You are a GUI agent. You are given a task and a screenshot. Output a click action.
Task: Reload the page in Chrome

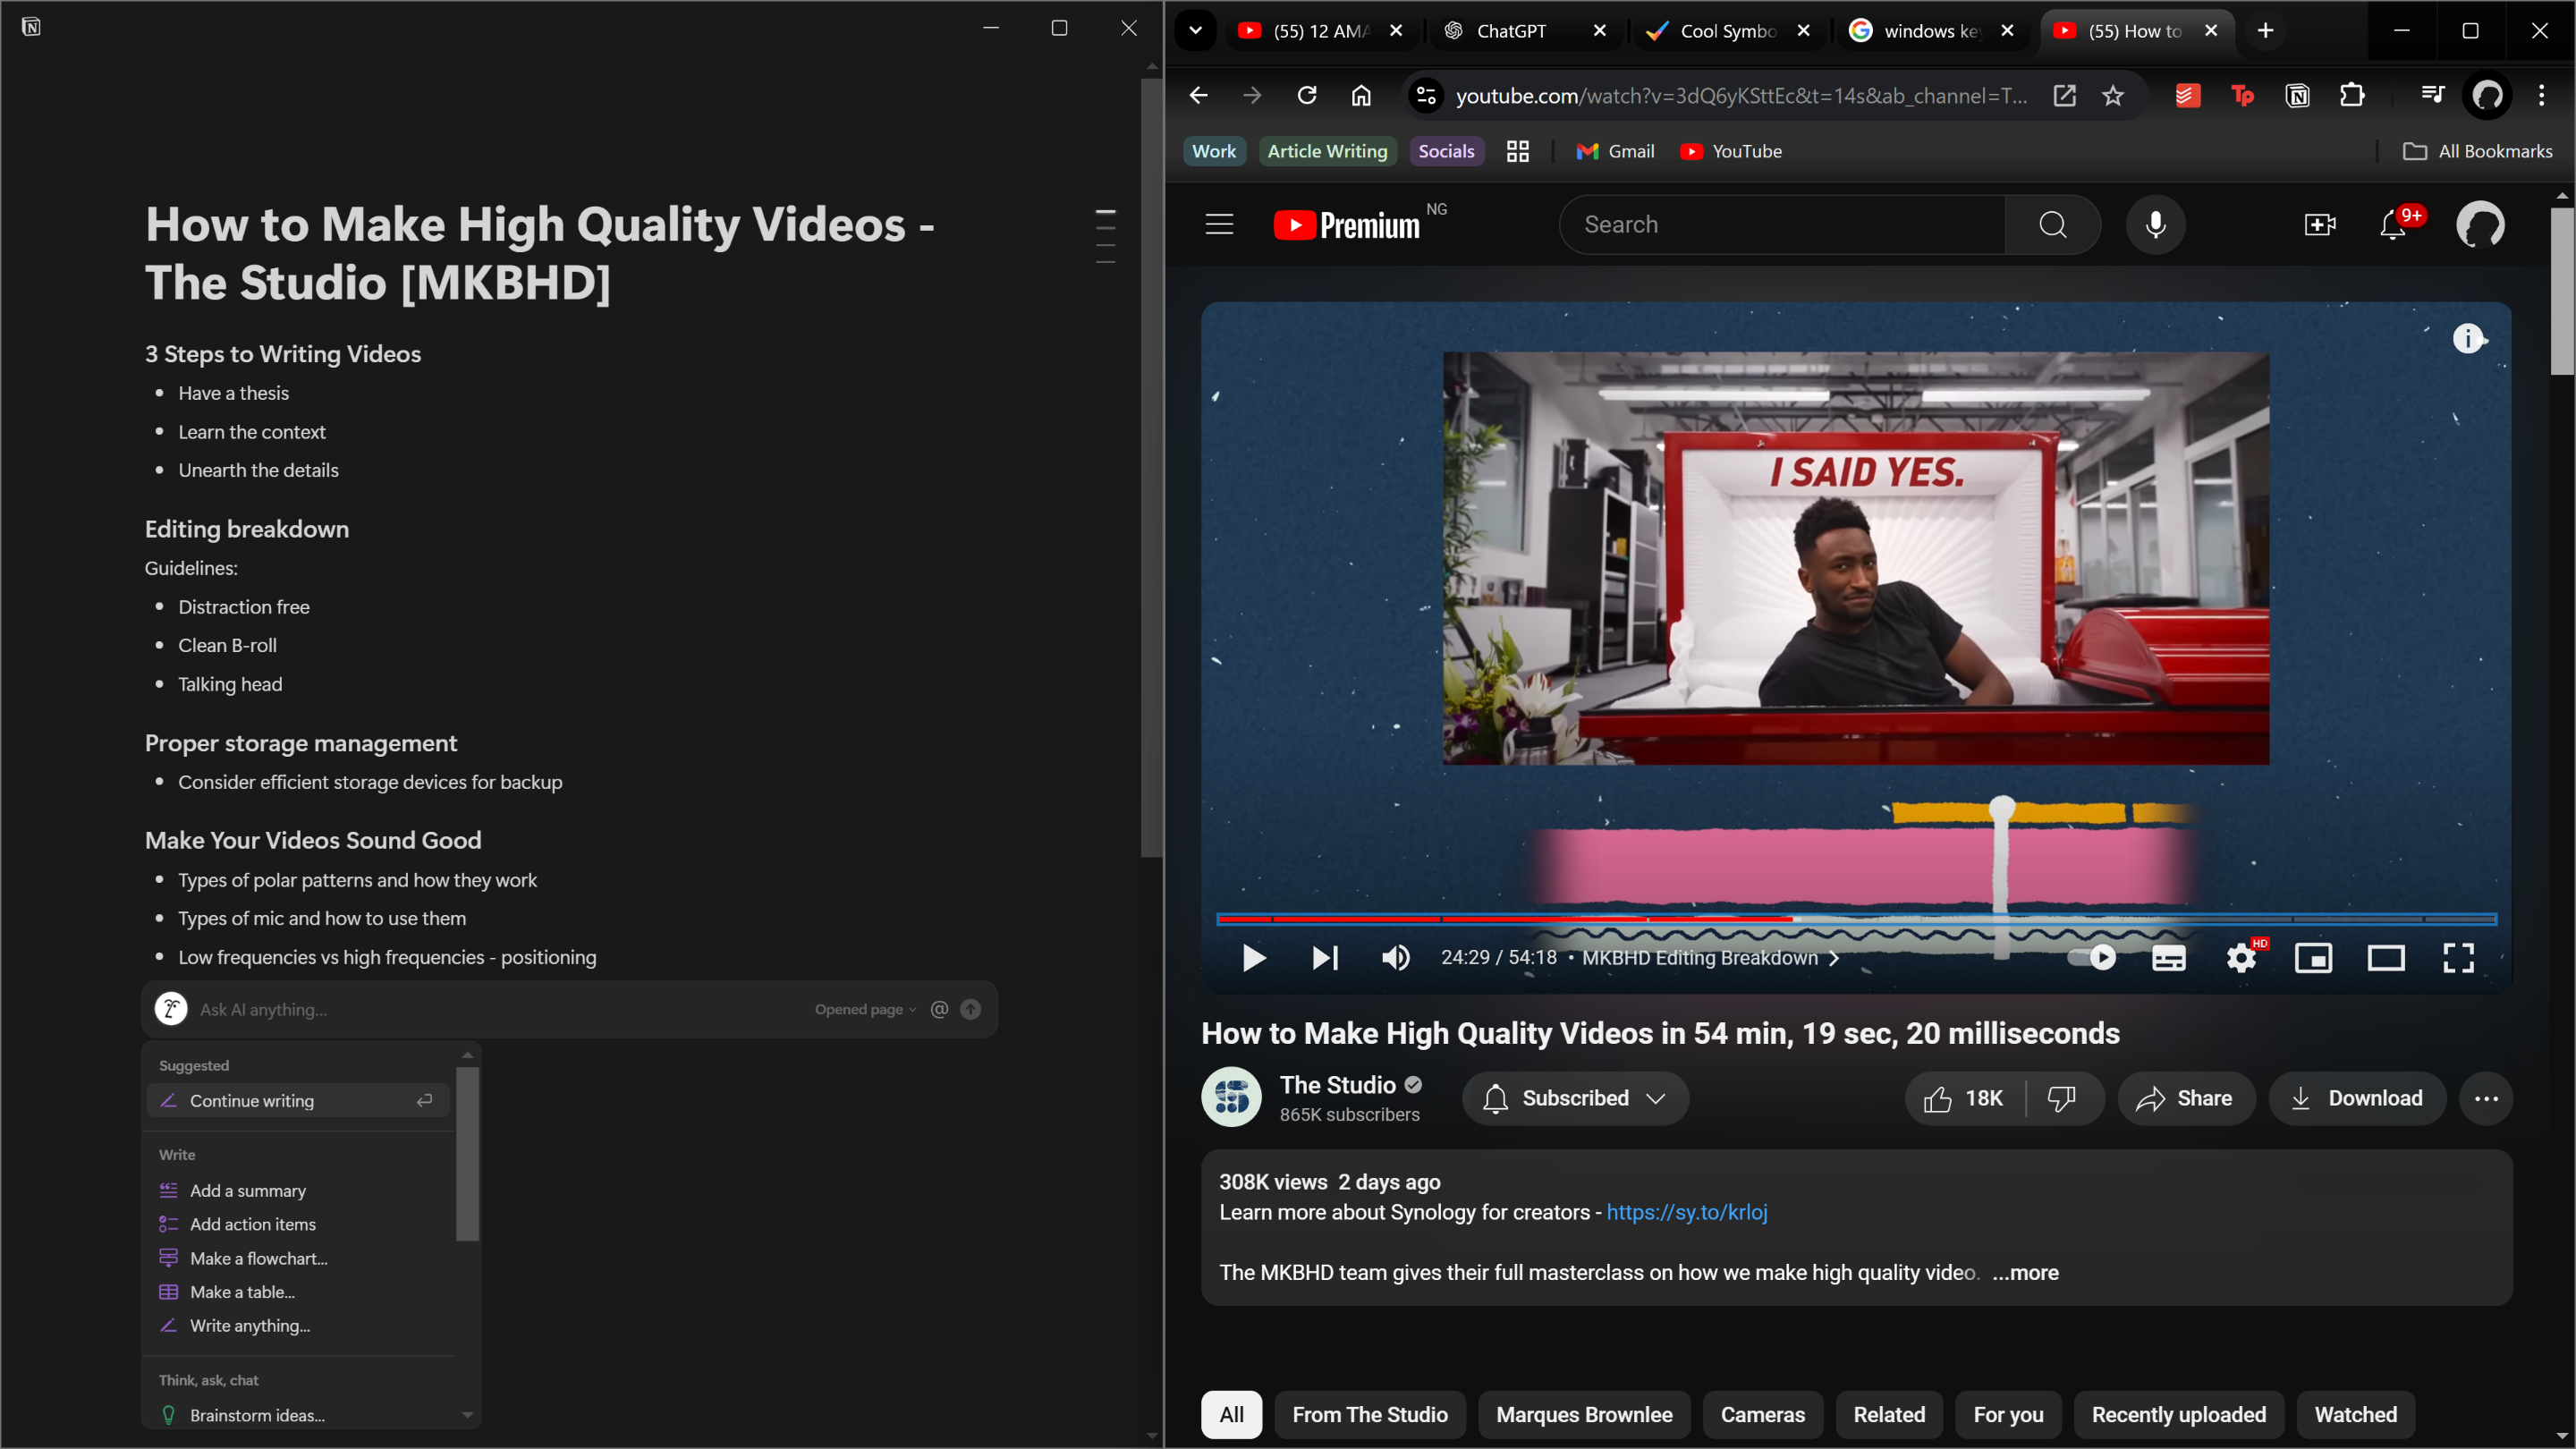1306,95
